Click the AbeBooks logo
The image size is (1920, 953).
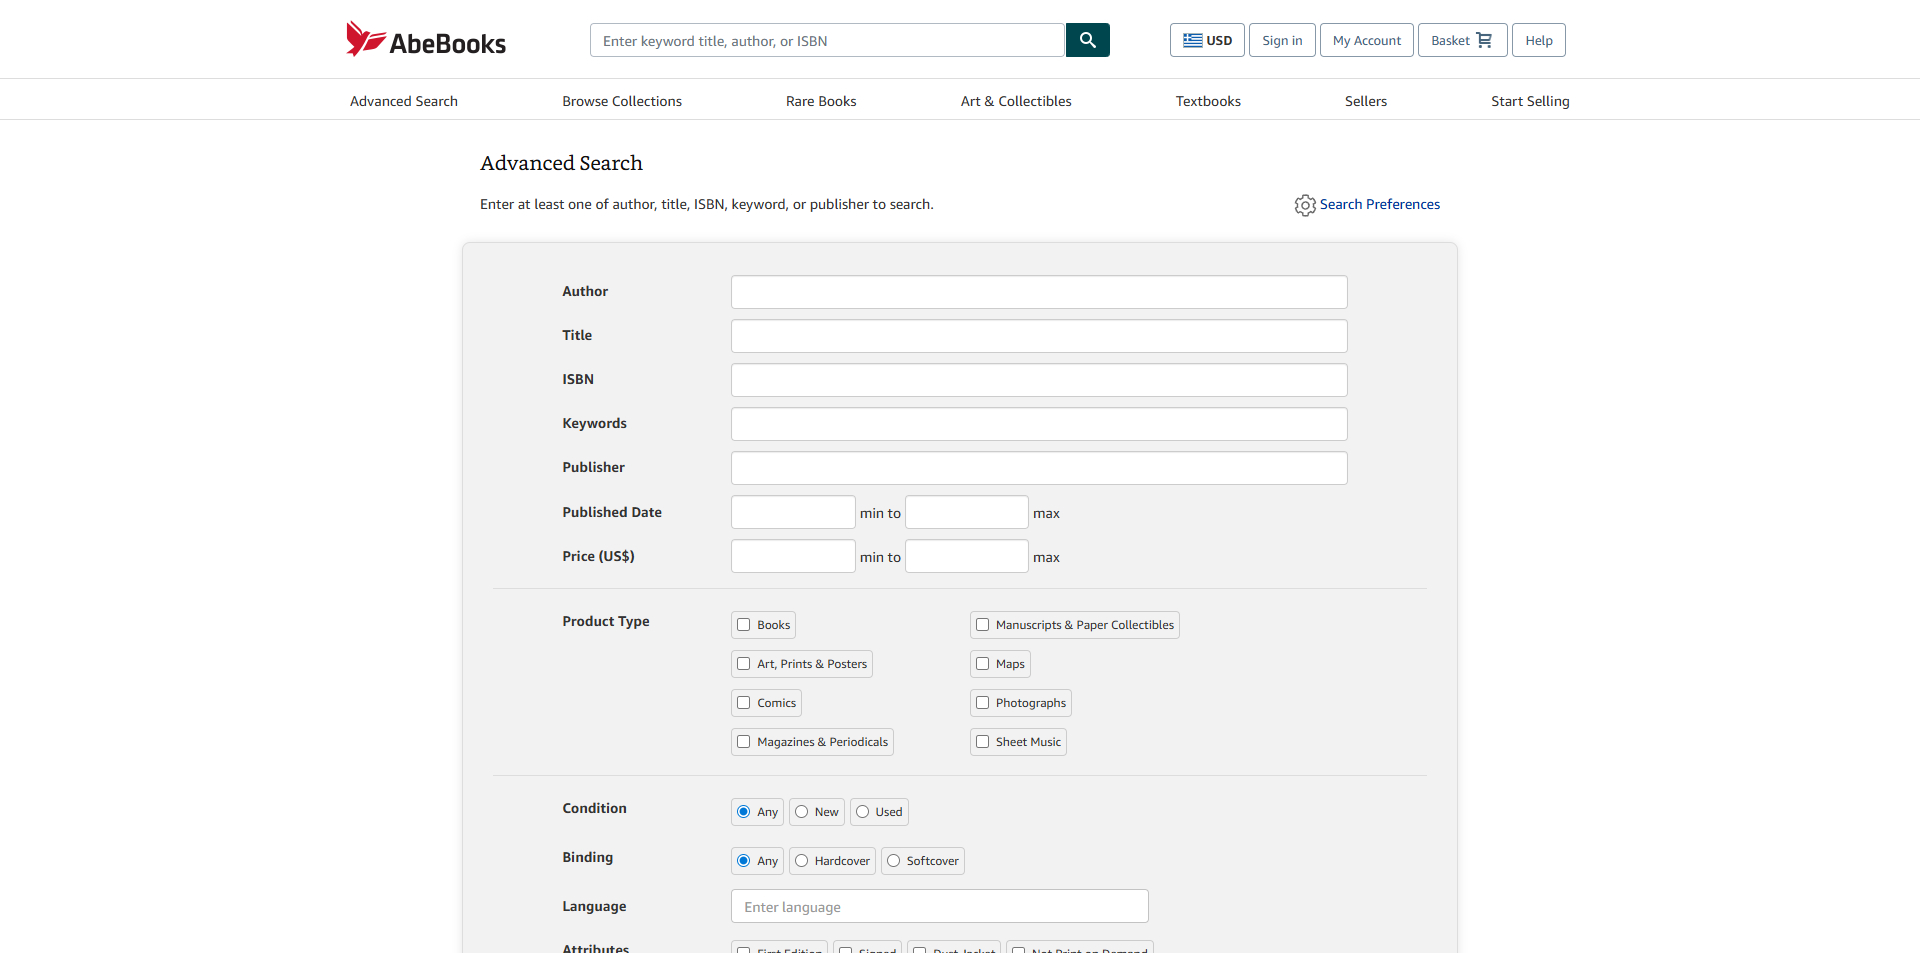[426, 40]
